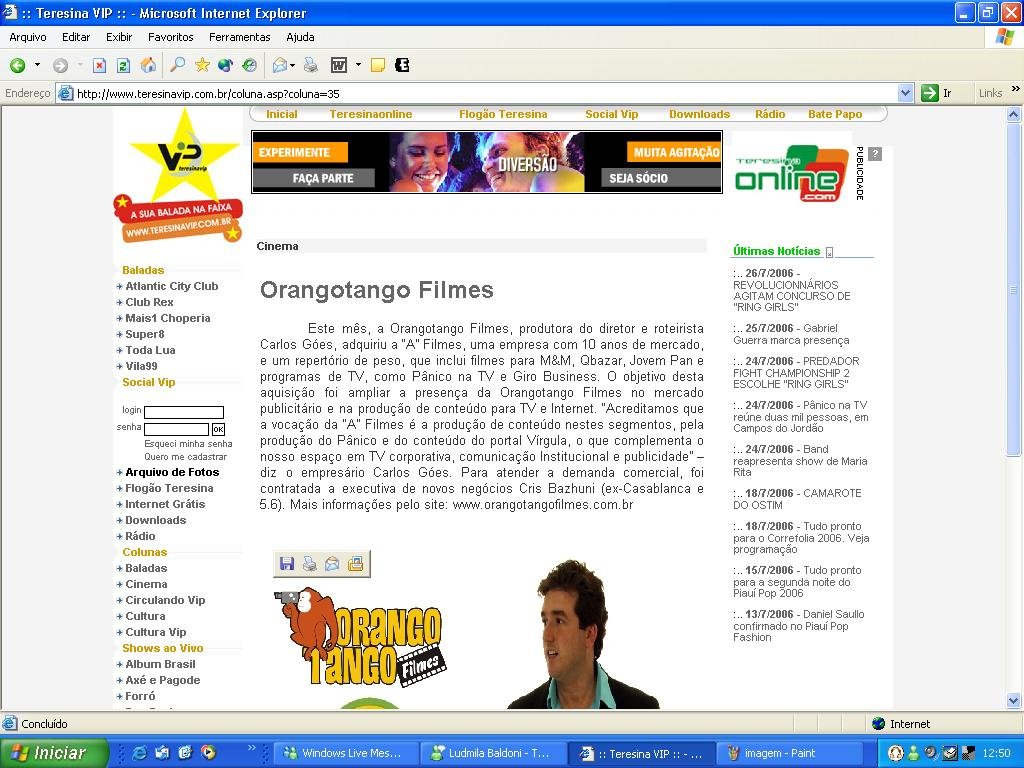This screenshot has width=1024, height=768.
Task: Stop page loading with red X icon
Action: click(x=99, y=65)
